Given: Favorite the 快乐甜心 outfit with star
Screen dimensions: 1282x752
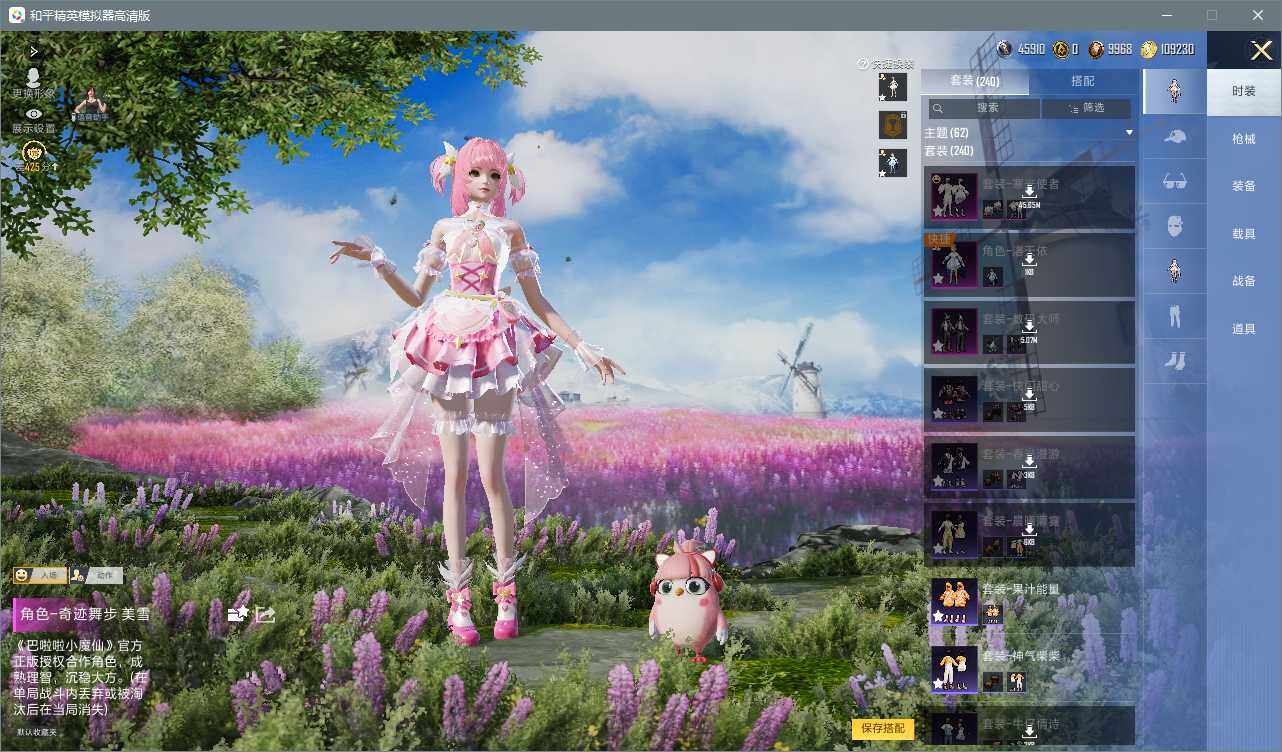Looking at the screenshot, I should click(x=938, y=414).
